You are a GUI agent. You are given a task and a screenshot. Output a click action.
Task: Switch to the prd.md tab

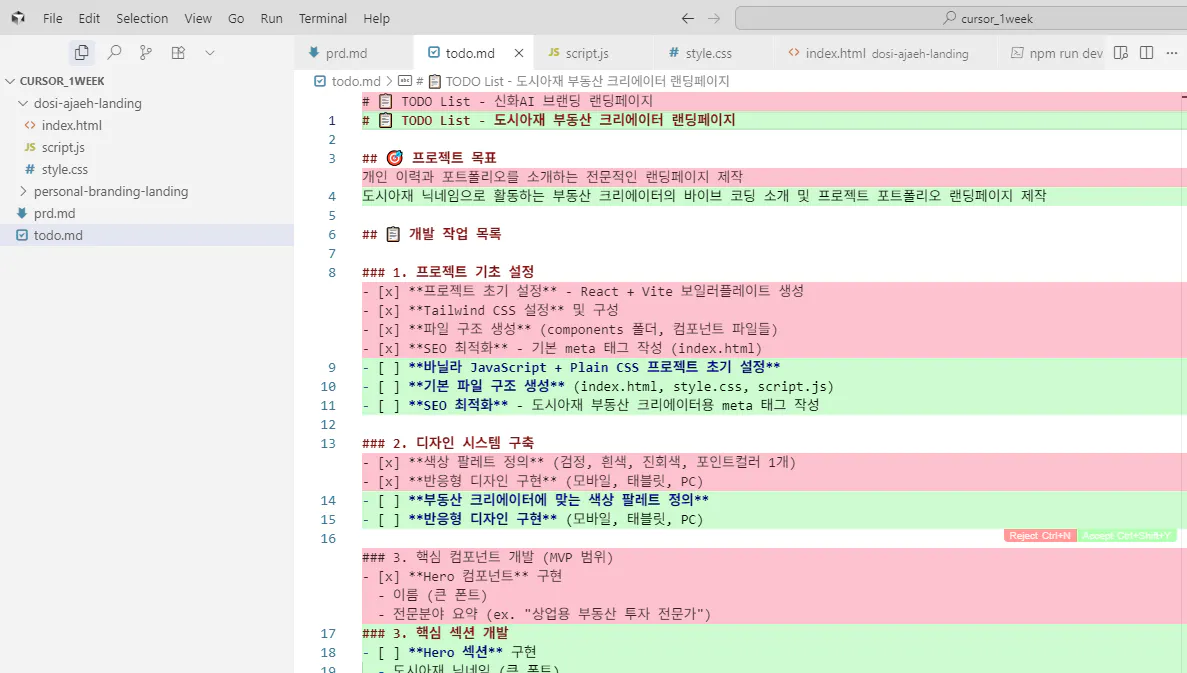click(354, 53)
